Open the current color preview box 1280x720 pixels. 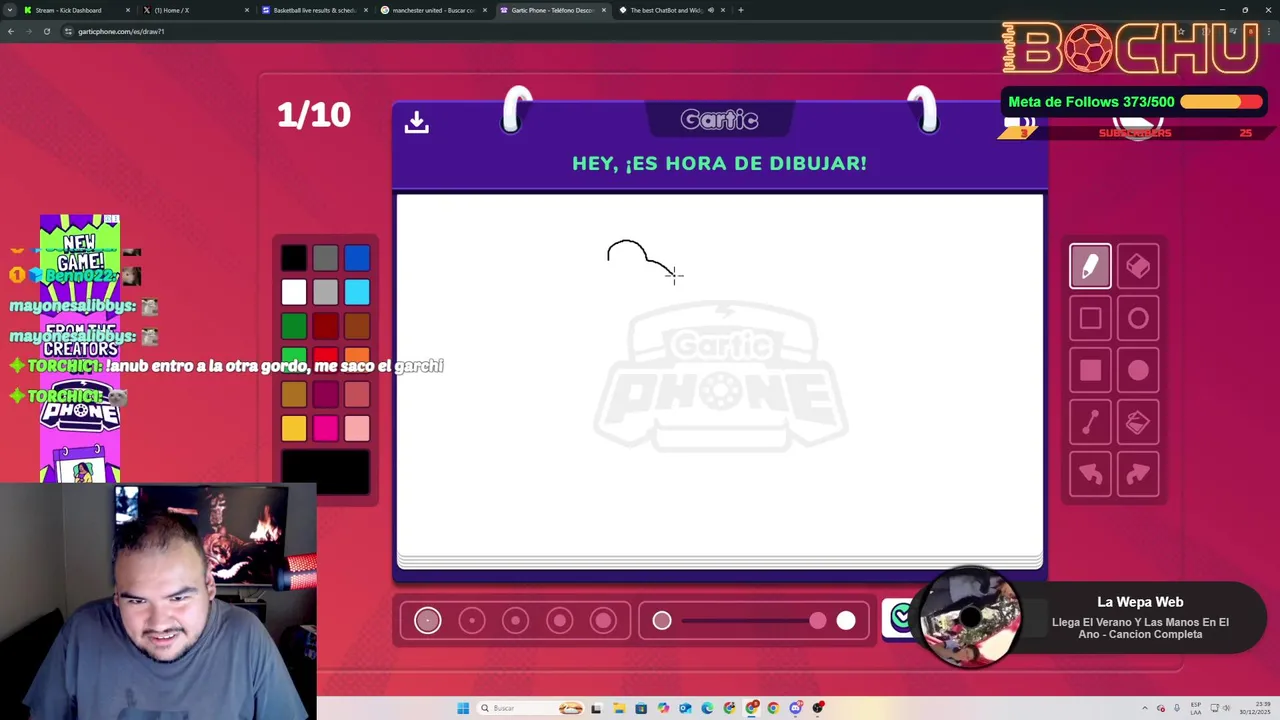coord(325,472)
